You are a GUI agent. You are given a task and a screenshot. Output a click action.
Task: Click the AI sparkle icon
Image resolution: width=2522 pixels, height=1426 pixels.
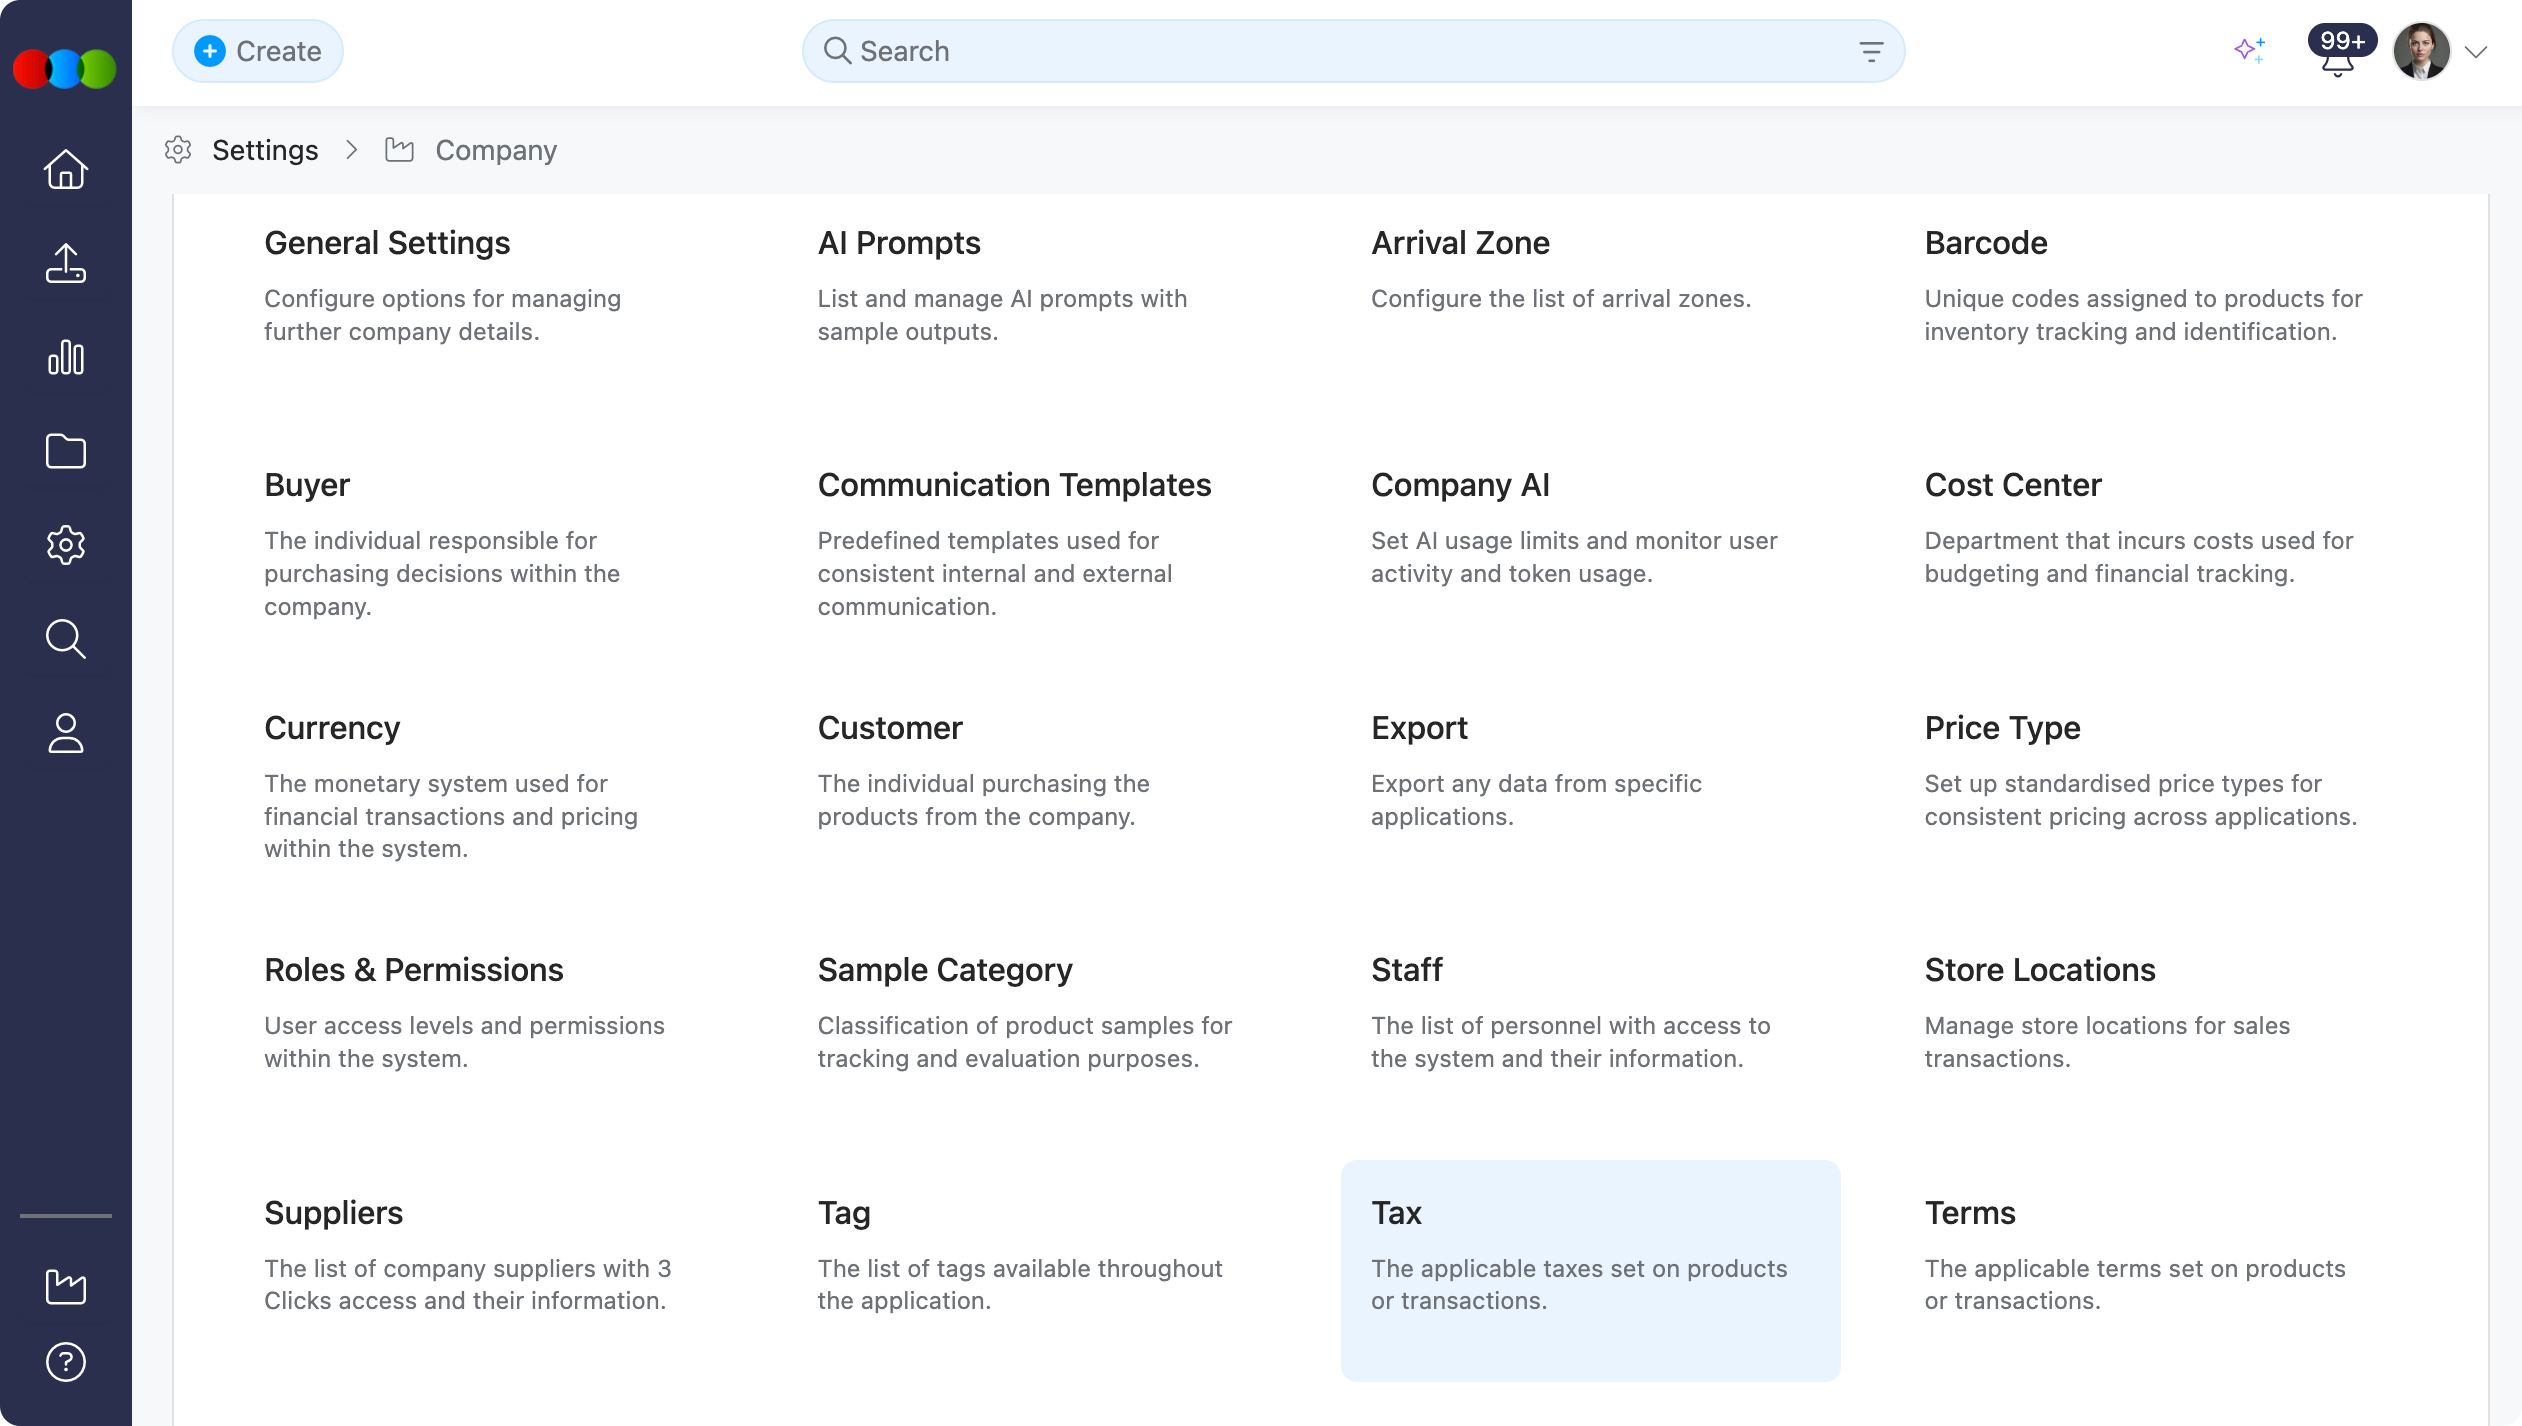[2249, 50]
